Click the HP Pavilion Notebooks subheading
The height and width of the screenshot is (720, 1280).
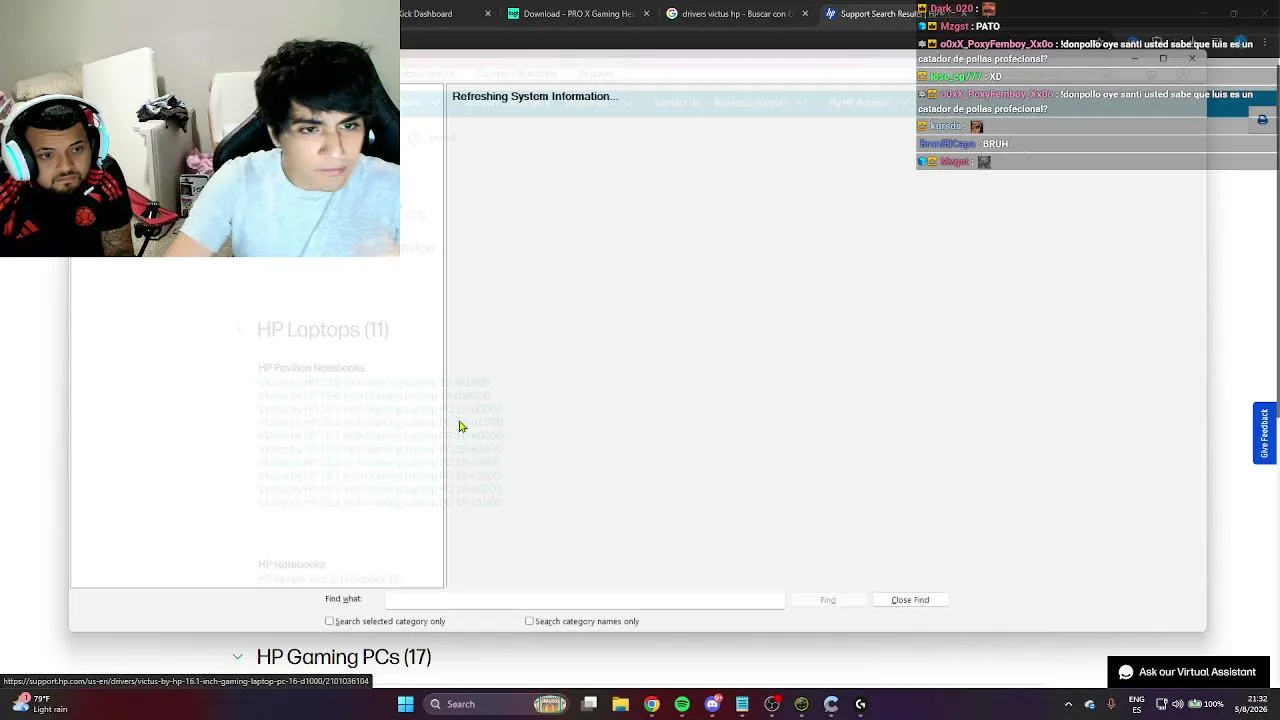coord(311,368)
